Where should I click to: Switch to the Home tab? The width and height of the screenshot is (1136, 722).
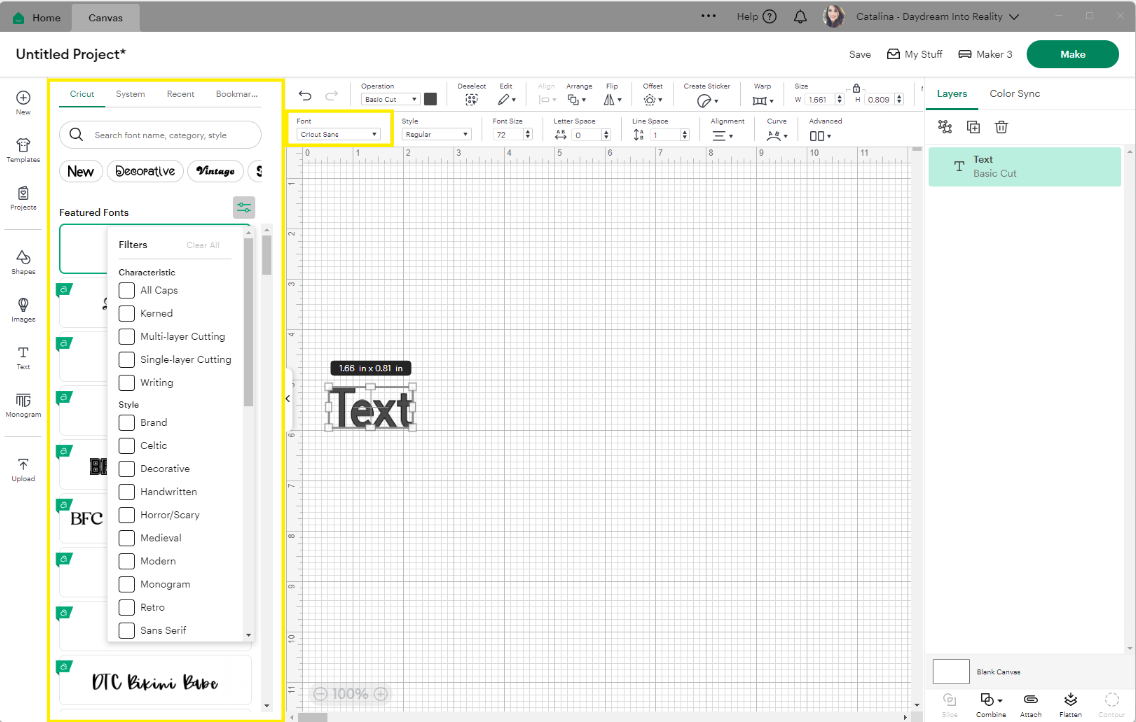coord(38,17)
